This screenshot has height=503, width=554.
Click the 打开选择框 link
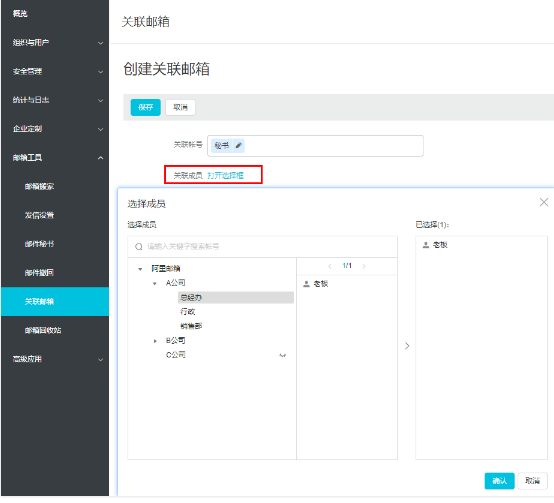pyautogui.click(x=225, y=176)
